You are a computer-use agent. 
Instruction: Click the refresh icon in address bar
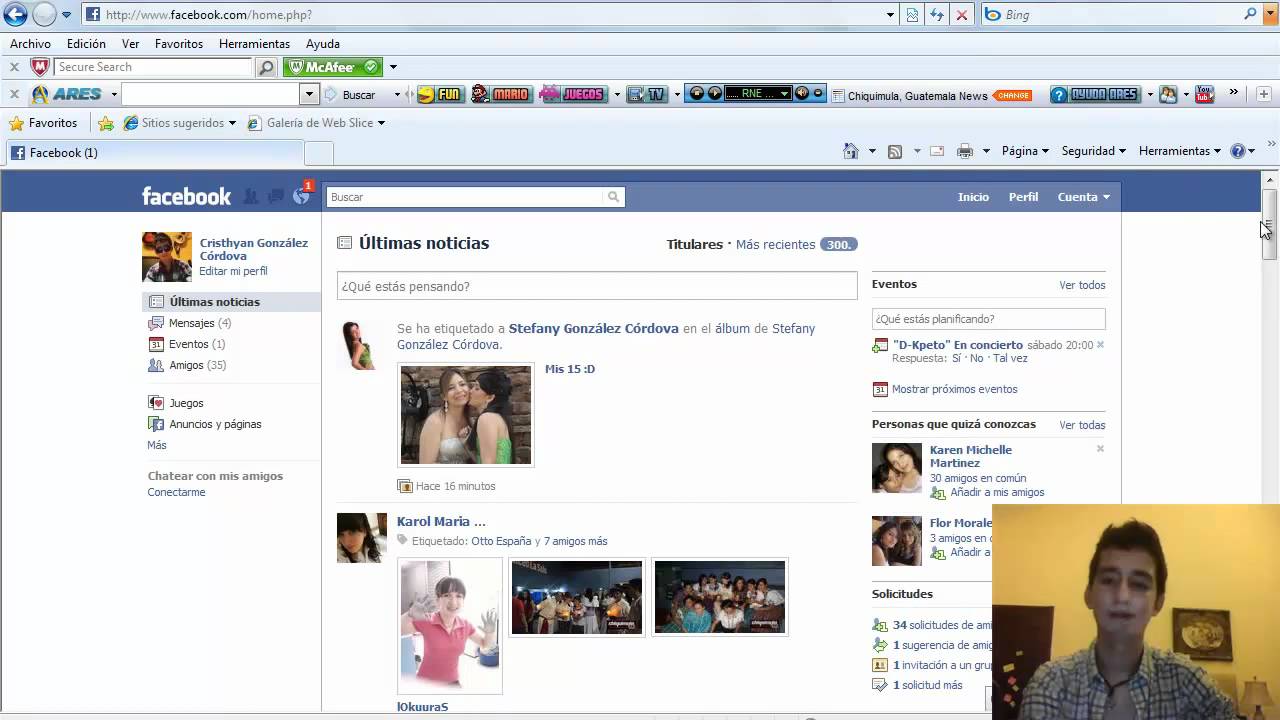(x=937, y=15)
